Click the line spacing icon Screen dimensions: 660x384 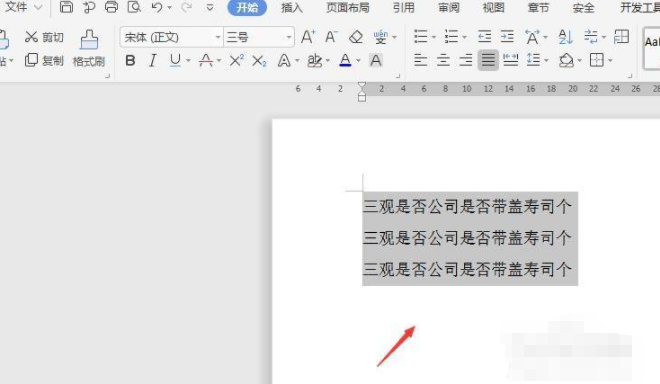[533, 61]
